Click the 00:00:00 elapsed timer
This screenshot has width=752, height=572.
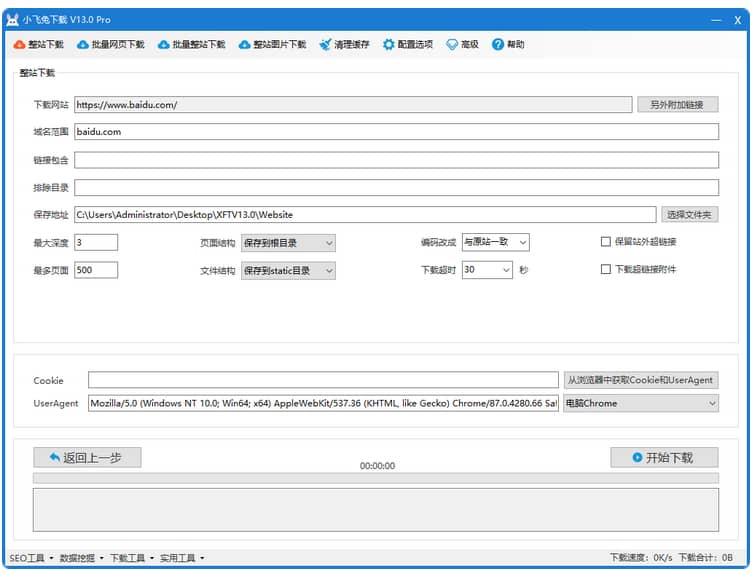click(377, 466)
